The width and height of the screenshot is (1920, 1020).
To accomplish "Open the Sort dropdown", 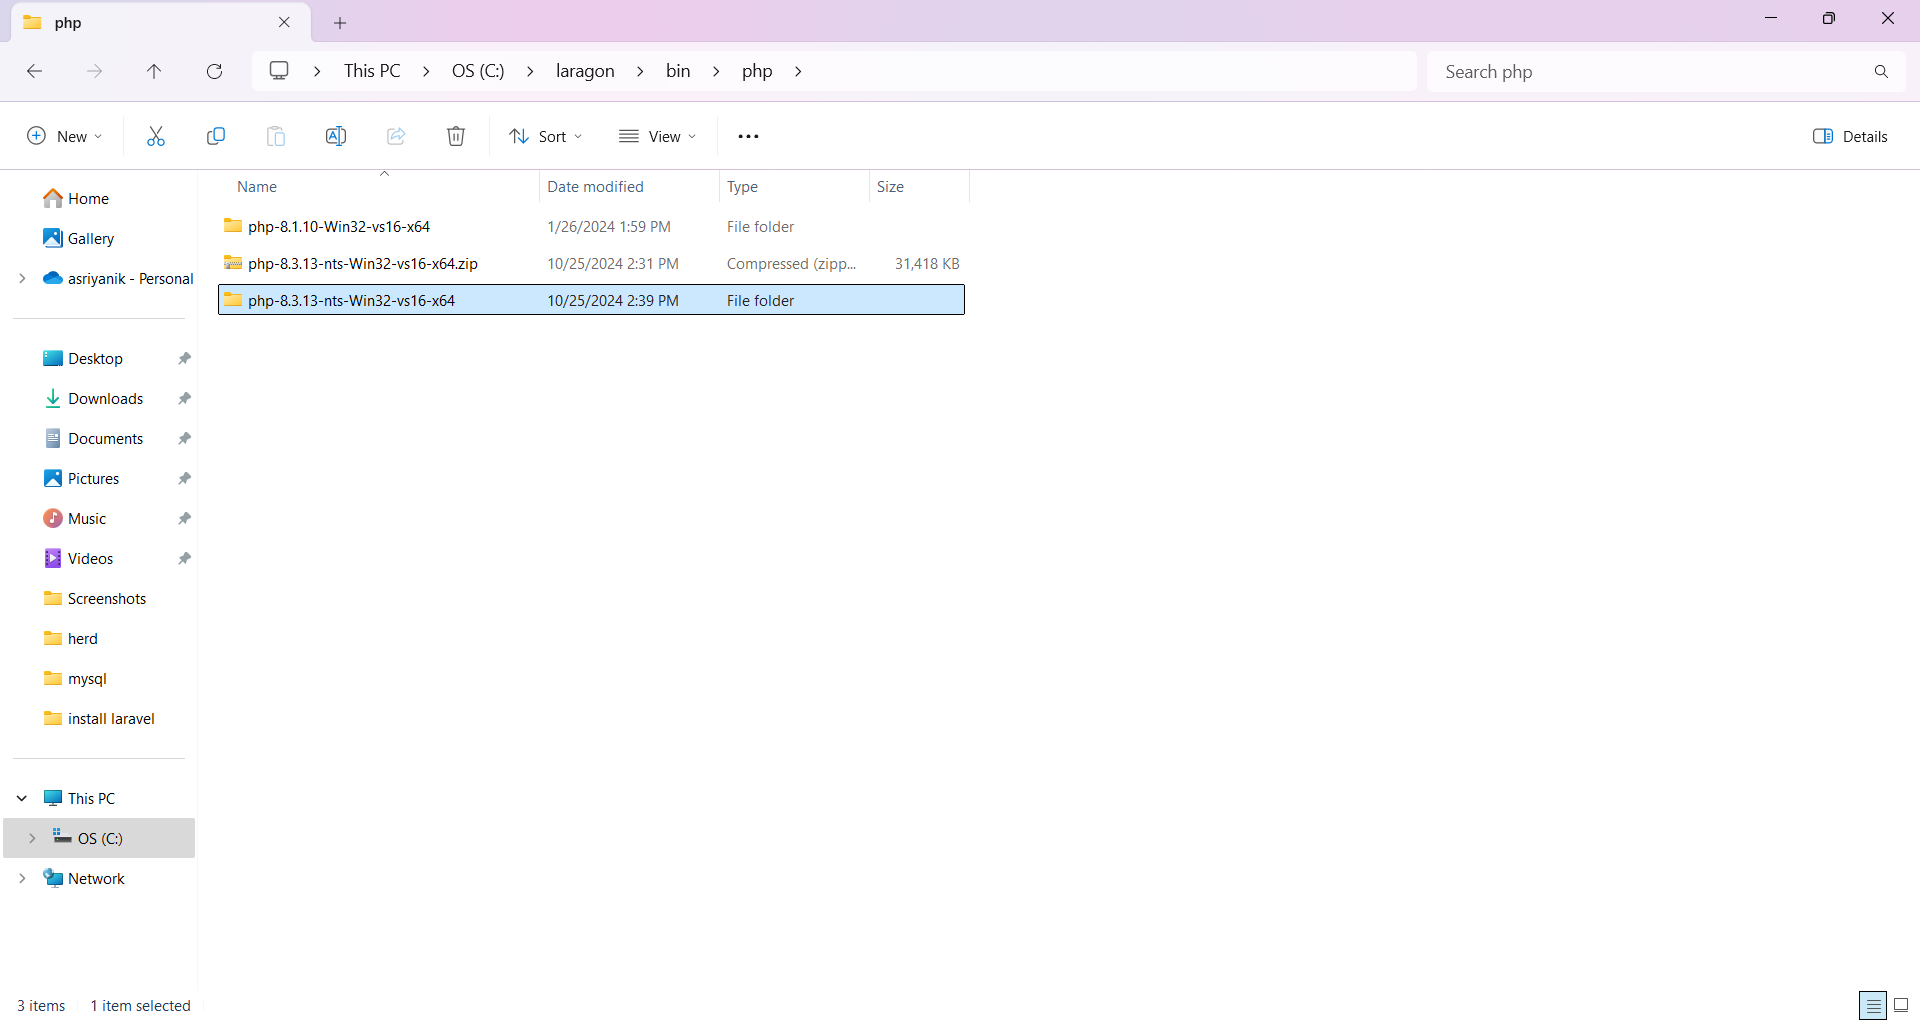I will pyautogui.click(x=545, y=136).
